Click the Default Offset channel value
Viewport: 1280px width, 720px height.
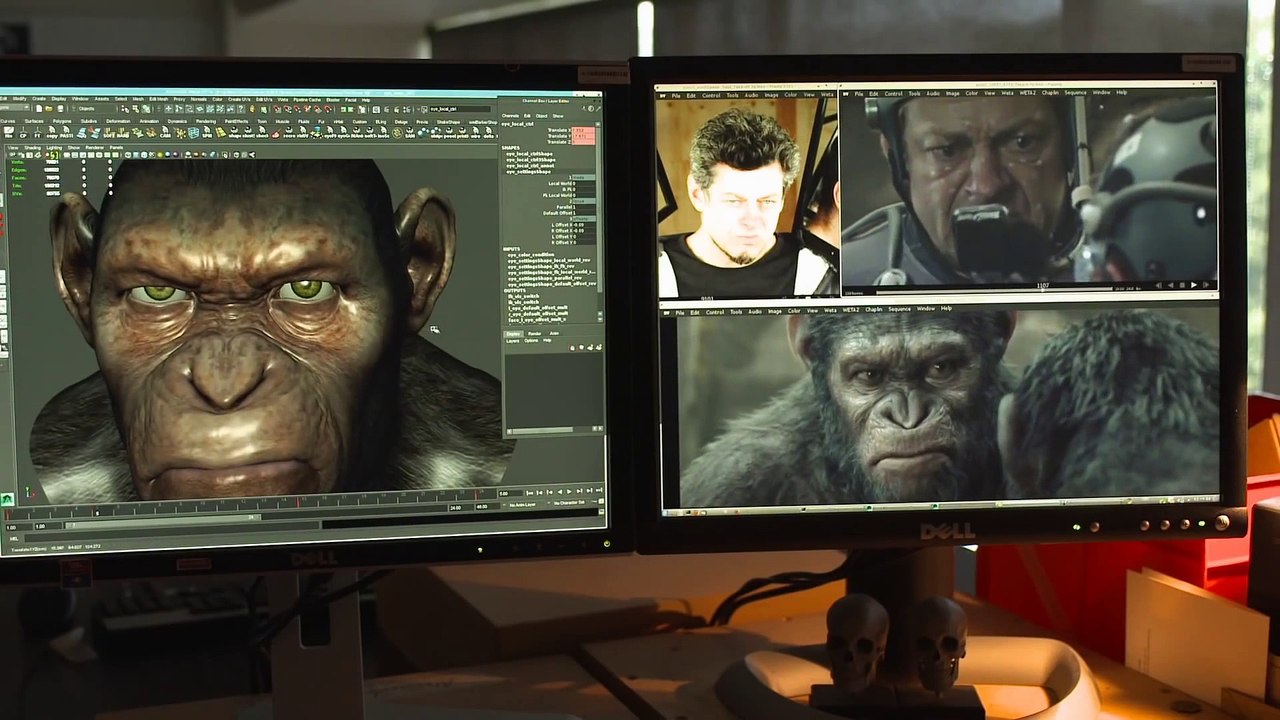pyautogui.click(x=584, y=213)
